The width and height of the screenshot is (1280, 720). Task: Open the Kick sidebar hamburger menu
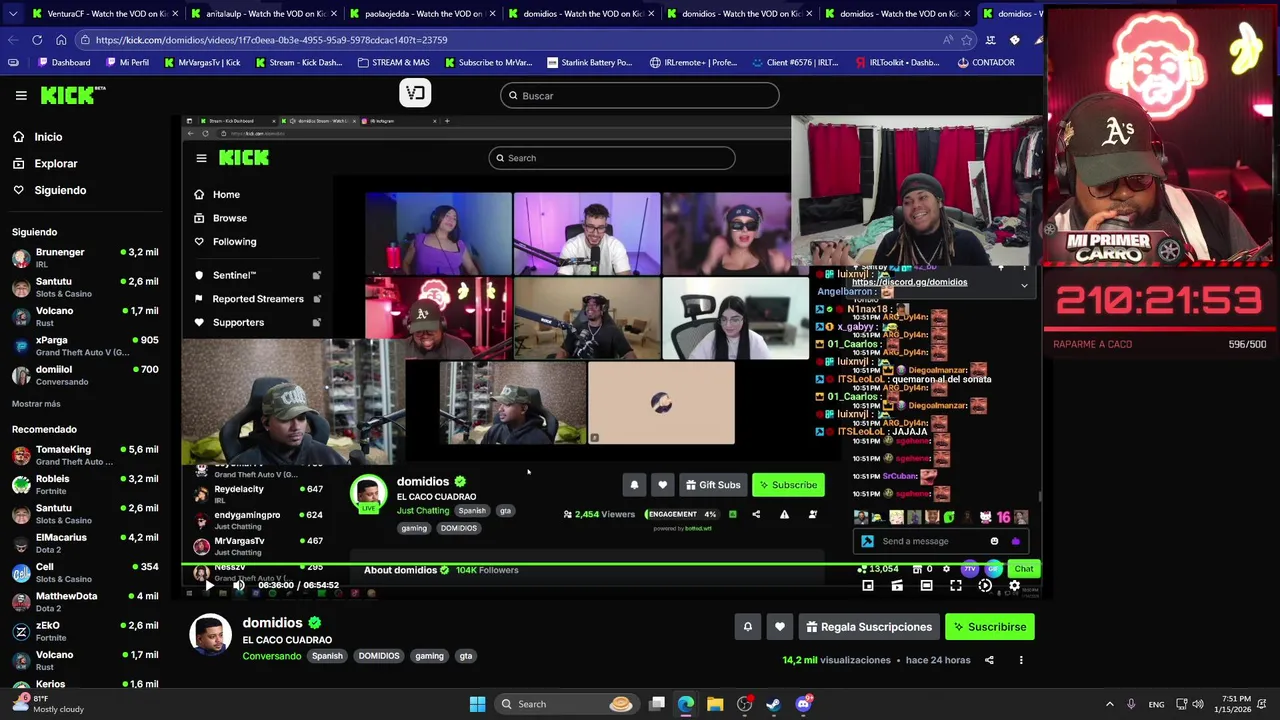tap(21, 95)
